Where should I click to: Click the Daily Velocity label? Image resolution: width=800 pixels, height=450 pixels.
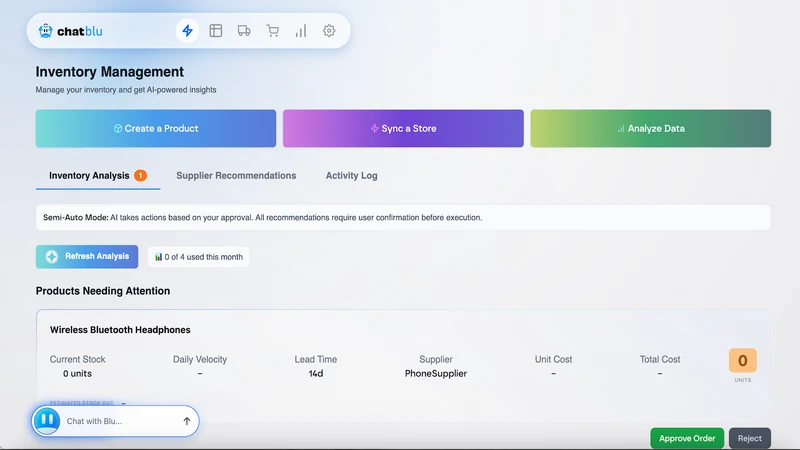coord(200,359)
